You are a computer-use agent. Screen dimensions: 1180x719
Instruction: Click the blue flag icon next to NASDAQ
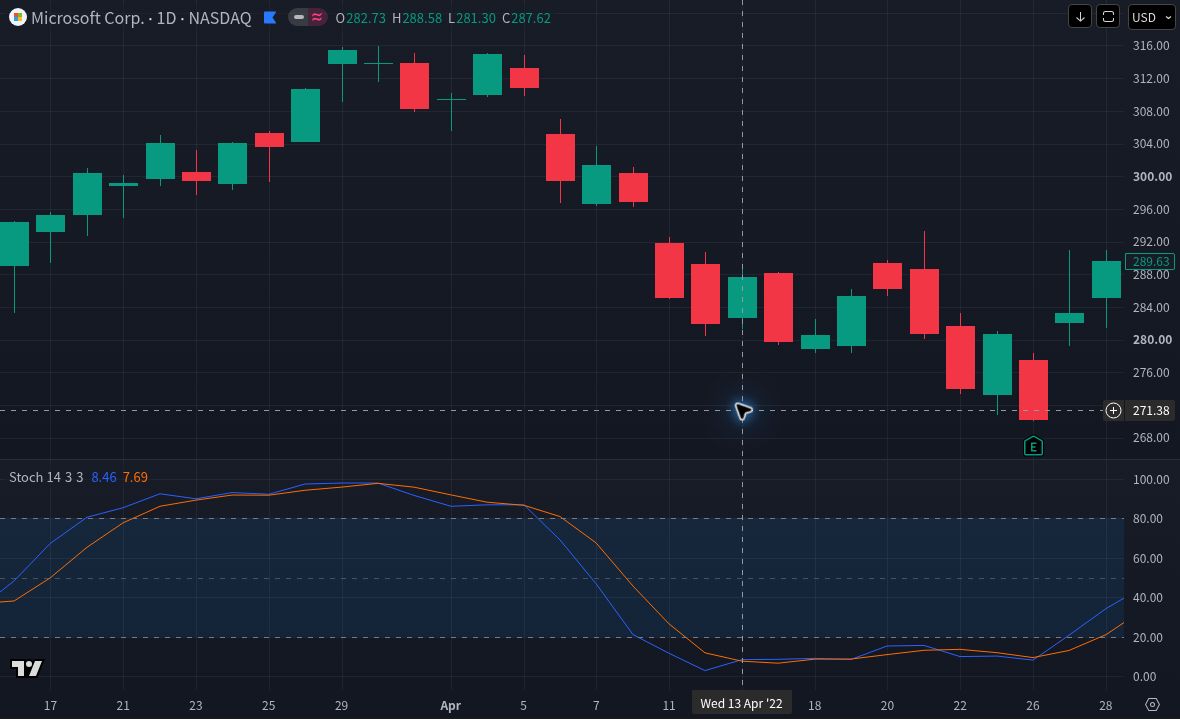point(270,17)
